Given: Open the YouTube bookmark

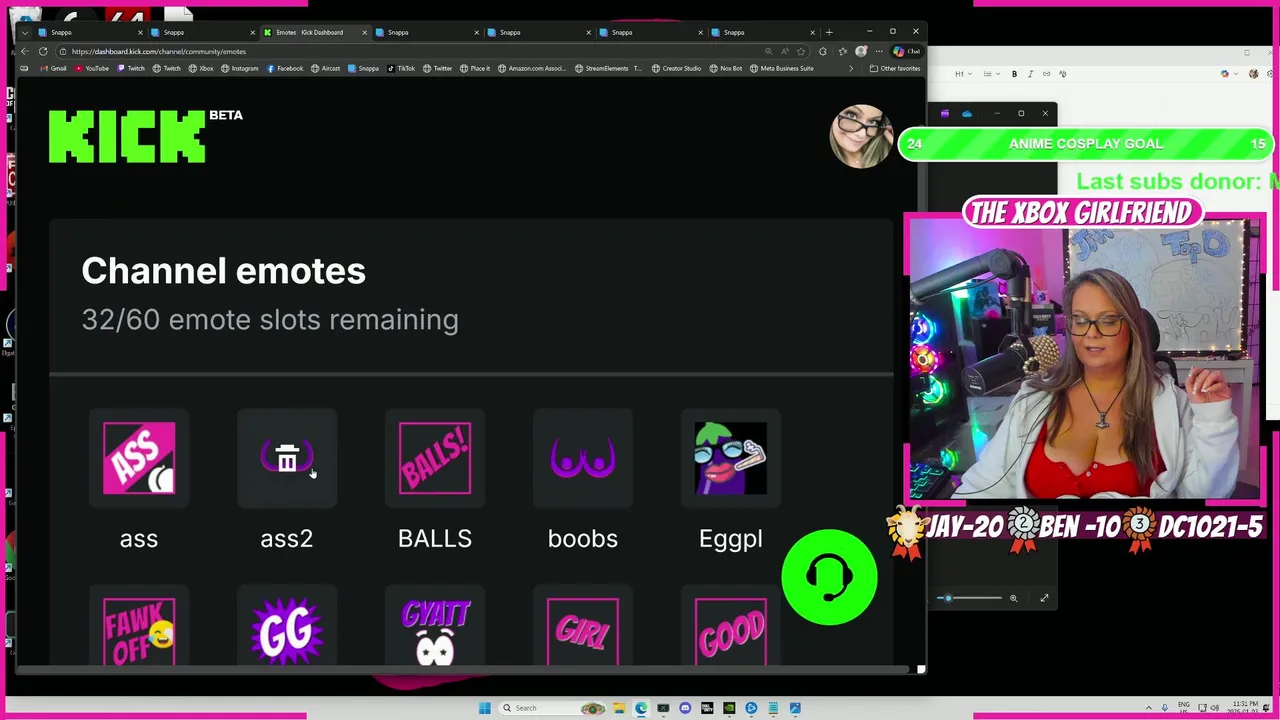Looking at the screenshot, I should [92, 68].
